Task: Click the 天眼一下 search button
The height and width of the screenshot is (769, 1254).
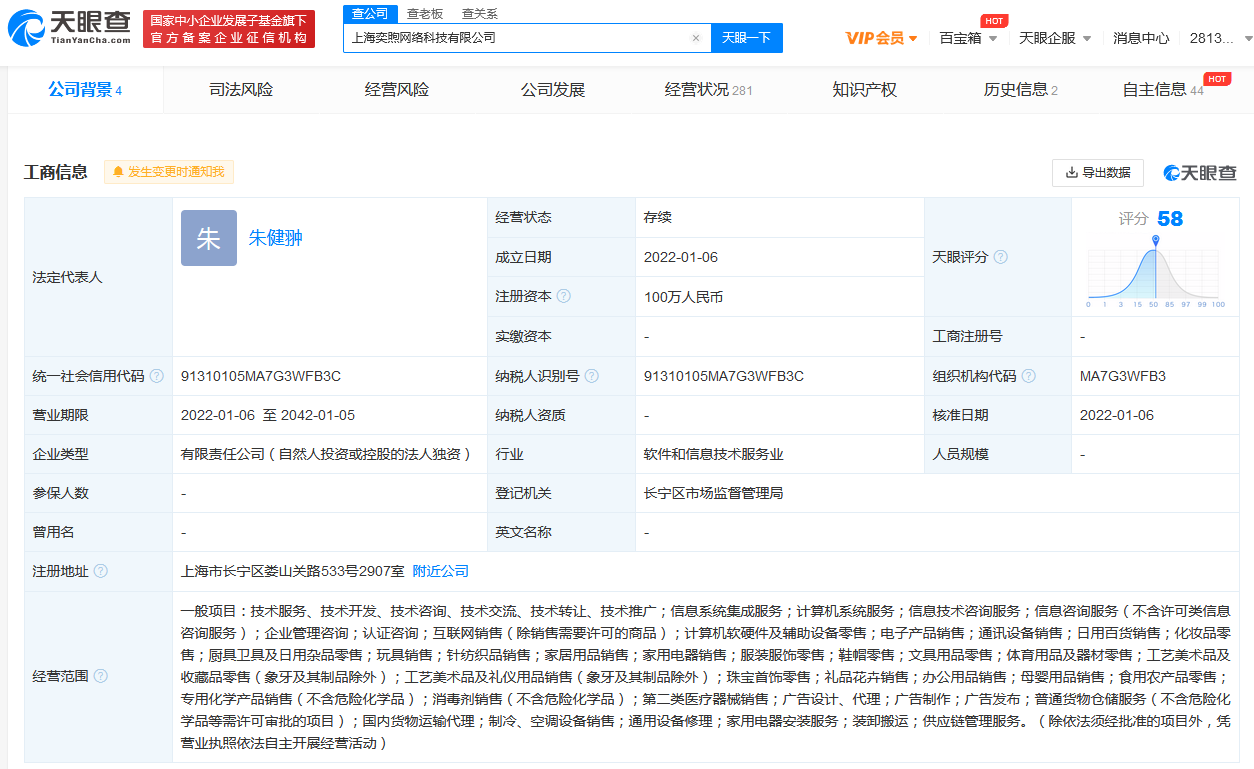Action: pyautogui.click(x=747, y=38)
